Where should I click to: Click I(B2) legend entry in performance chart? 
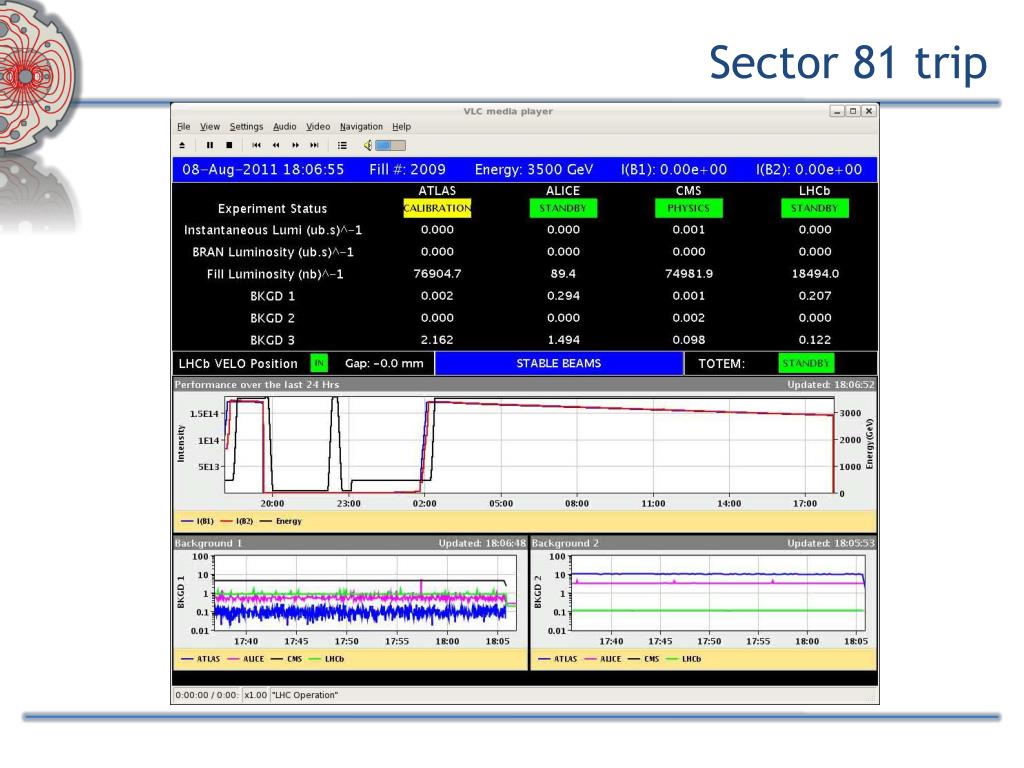[x=236, y=521]
